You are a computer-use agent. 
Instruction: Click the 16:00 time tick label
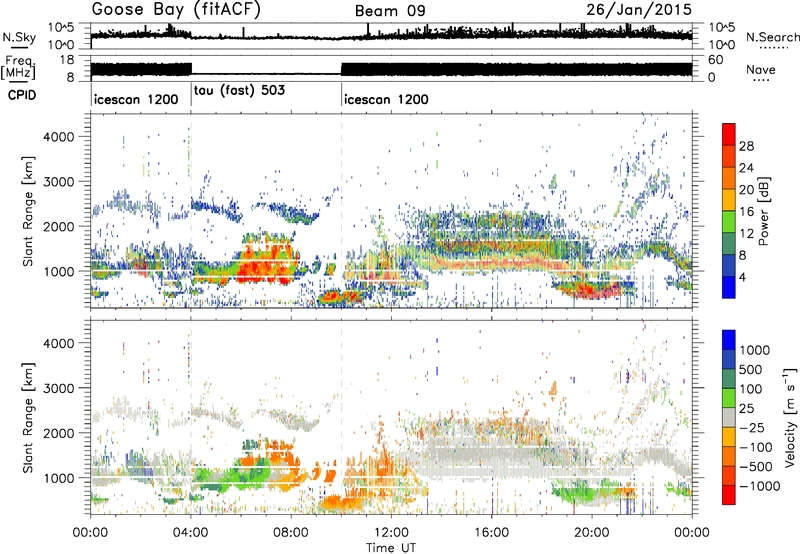(491, 533)
